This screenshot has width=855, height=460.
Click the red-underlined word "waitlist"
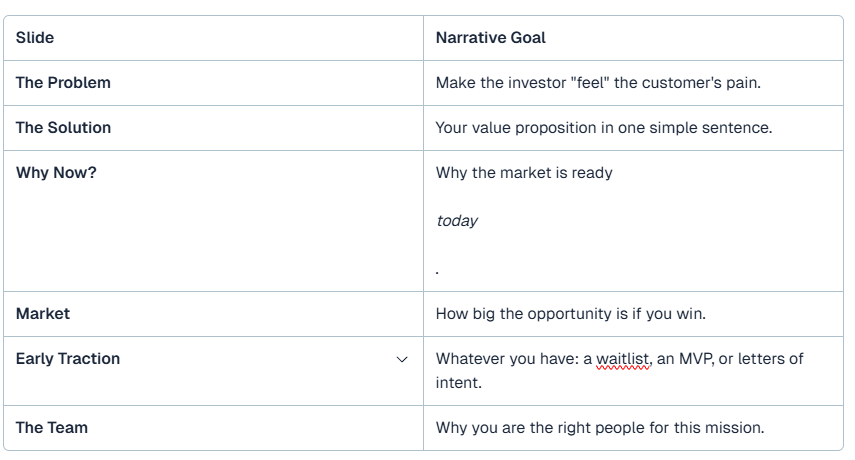624,359
